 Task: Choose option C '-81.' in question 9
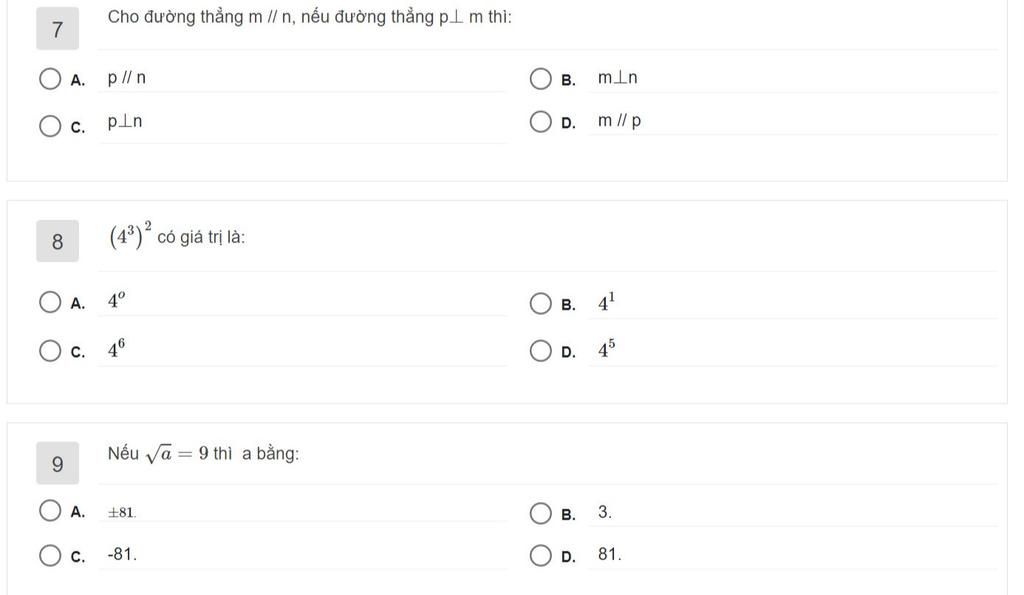tap(50, 556)
